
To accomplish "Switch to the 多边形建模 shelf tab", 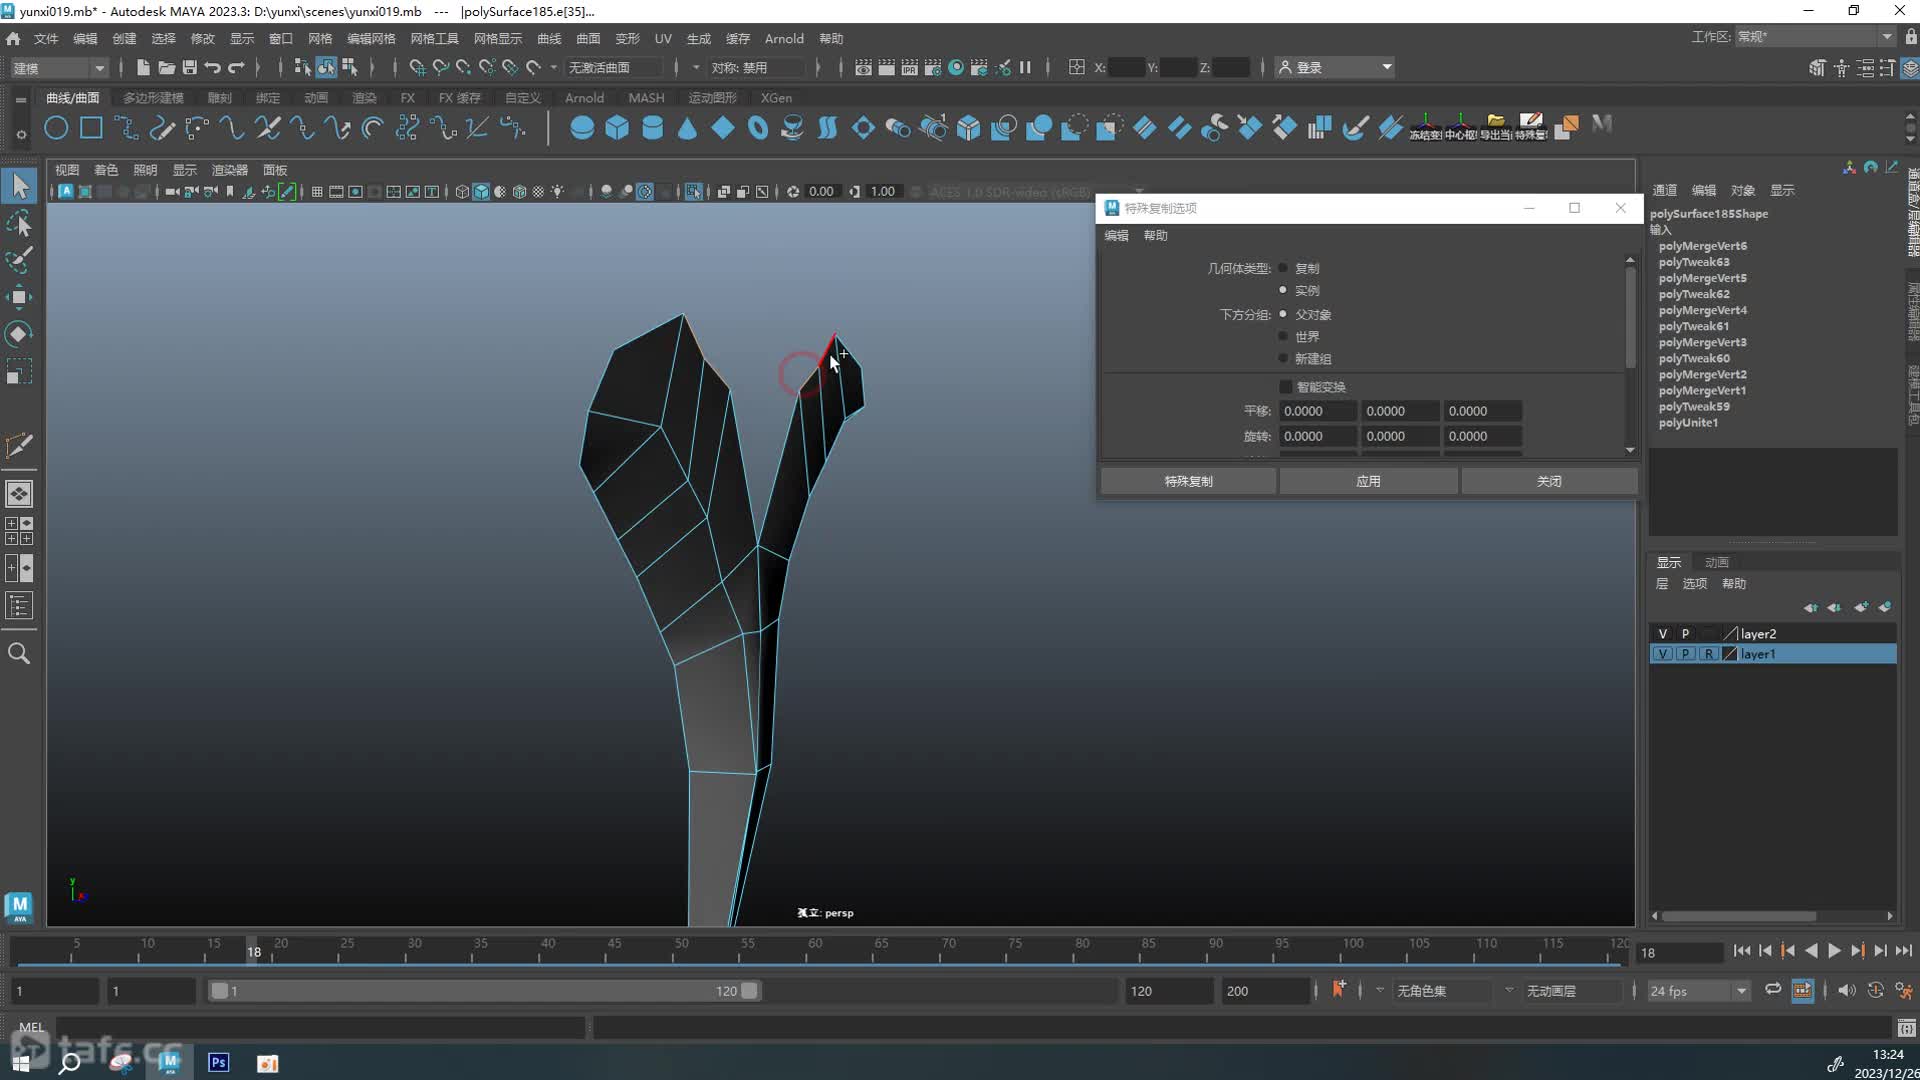I will point(153,98).
